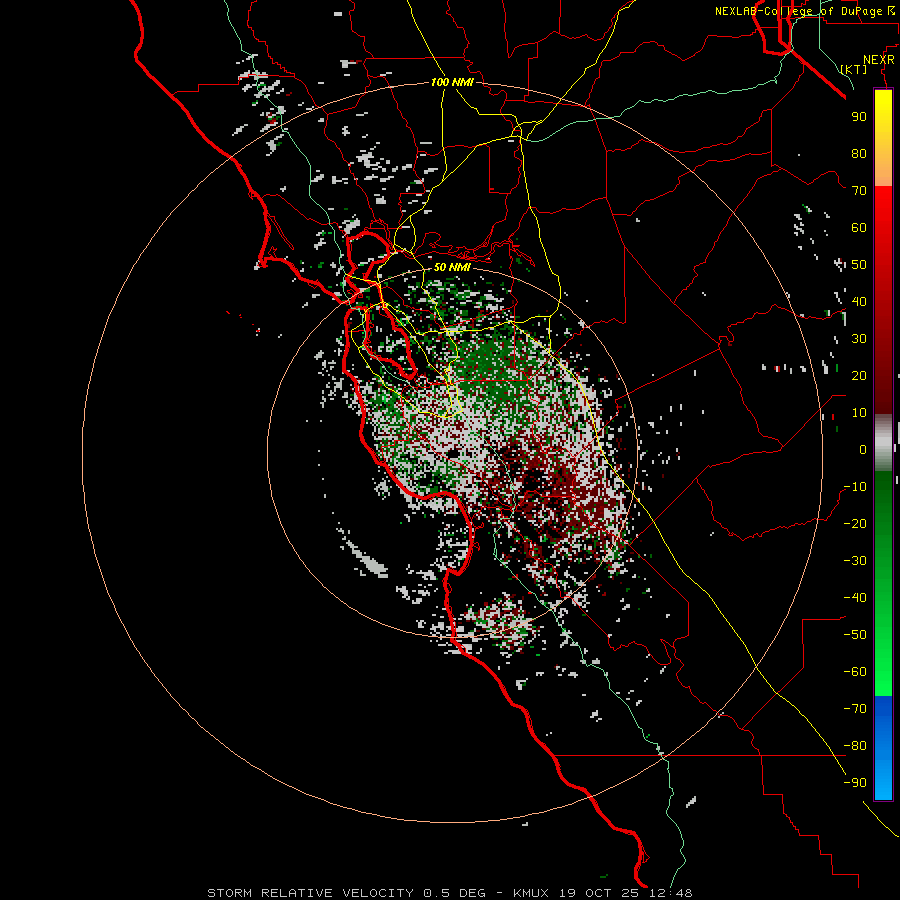
Task: Click the -50 scale label
Action: coord(855,635)
